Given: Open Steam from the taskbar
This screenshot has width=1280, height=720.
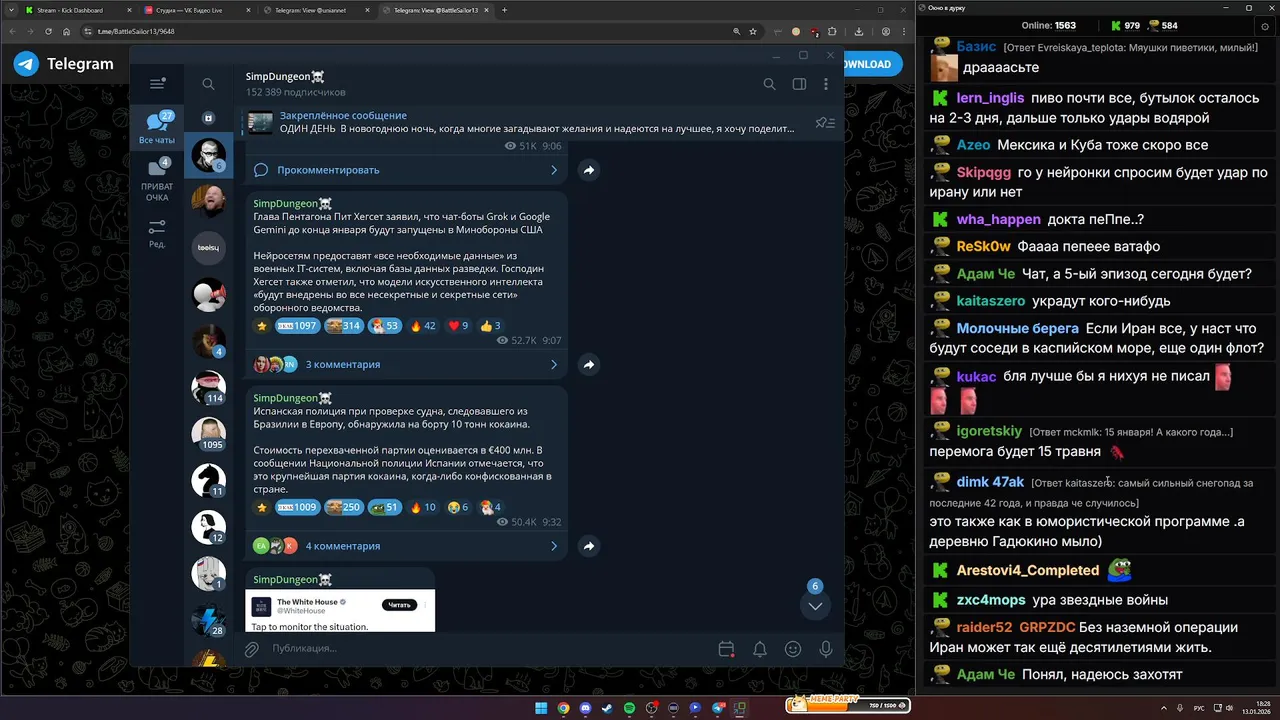Looking at the screenshot, I should [607, 708].
